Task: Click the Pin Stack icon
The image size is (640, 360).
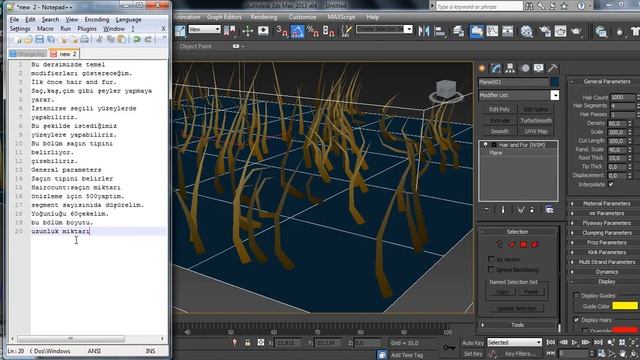Action: 486,210
